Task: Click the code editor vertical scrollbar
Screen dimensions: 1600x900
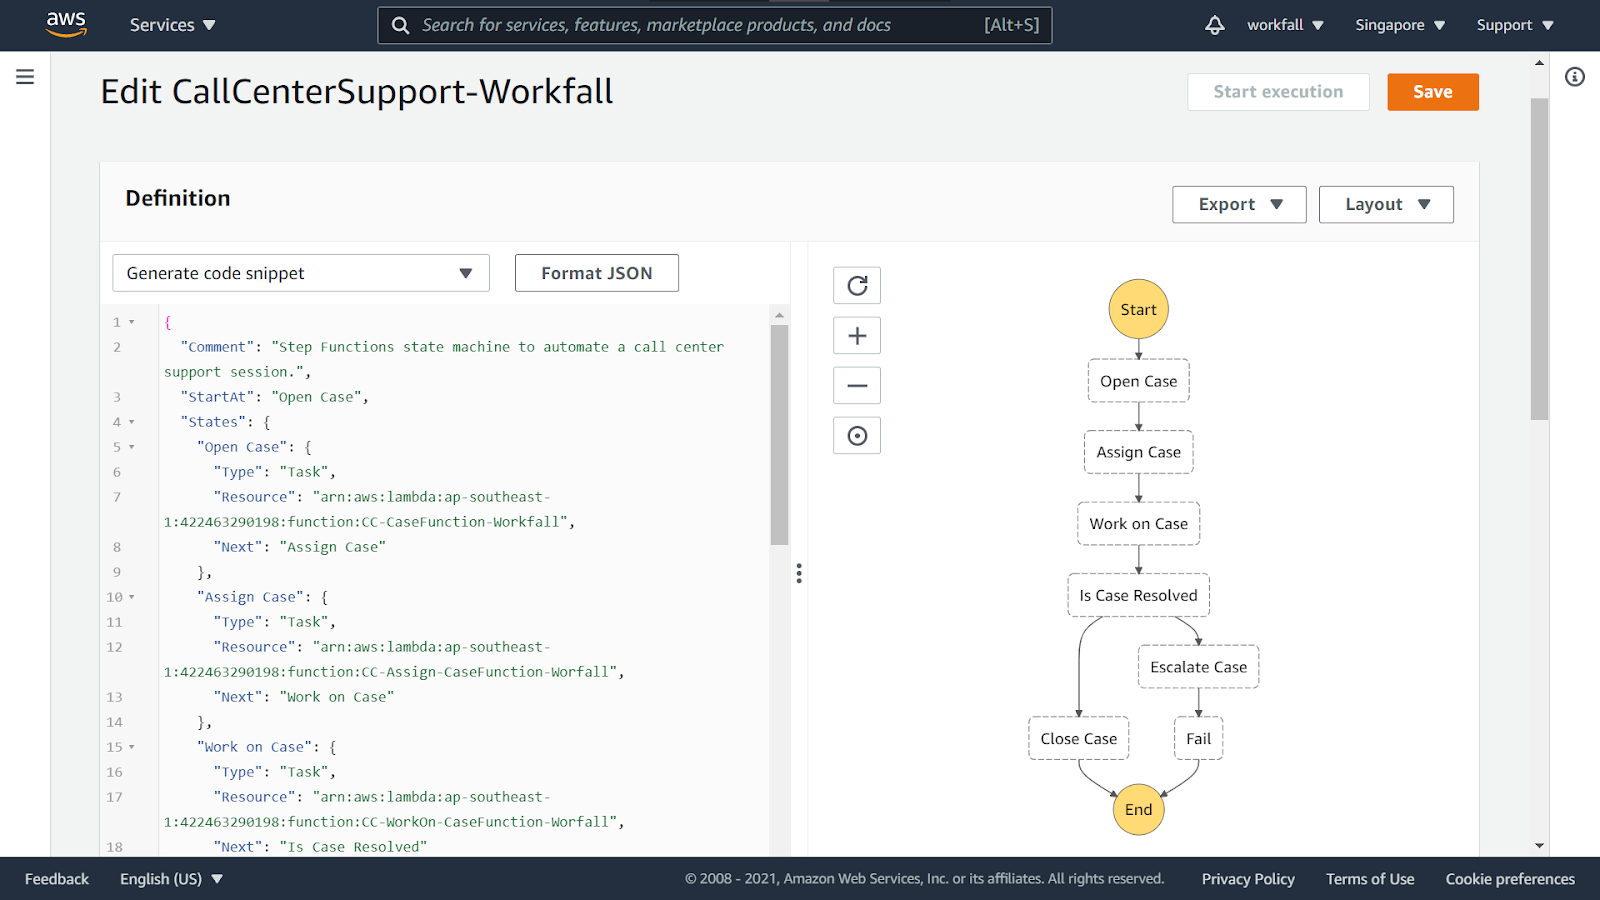Action: pyautogui.click(x=780, y=435)
